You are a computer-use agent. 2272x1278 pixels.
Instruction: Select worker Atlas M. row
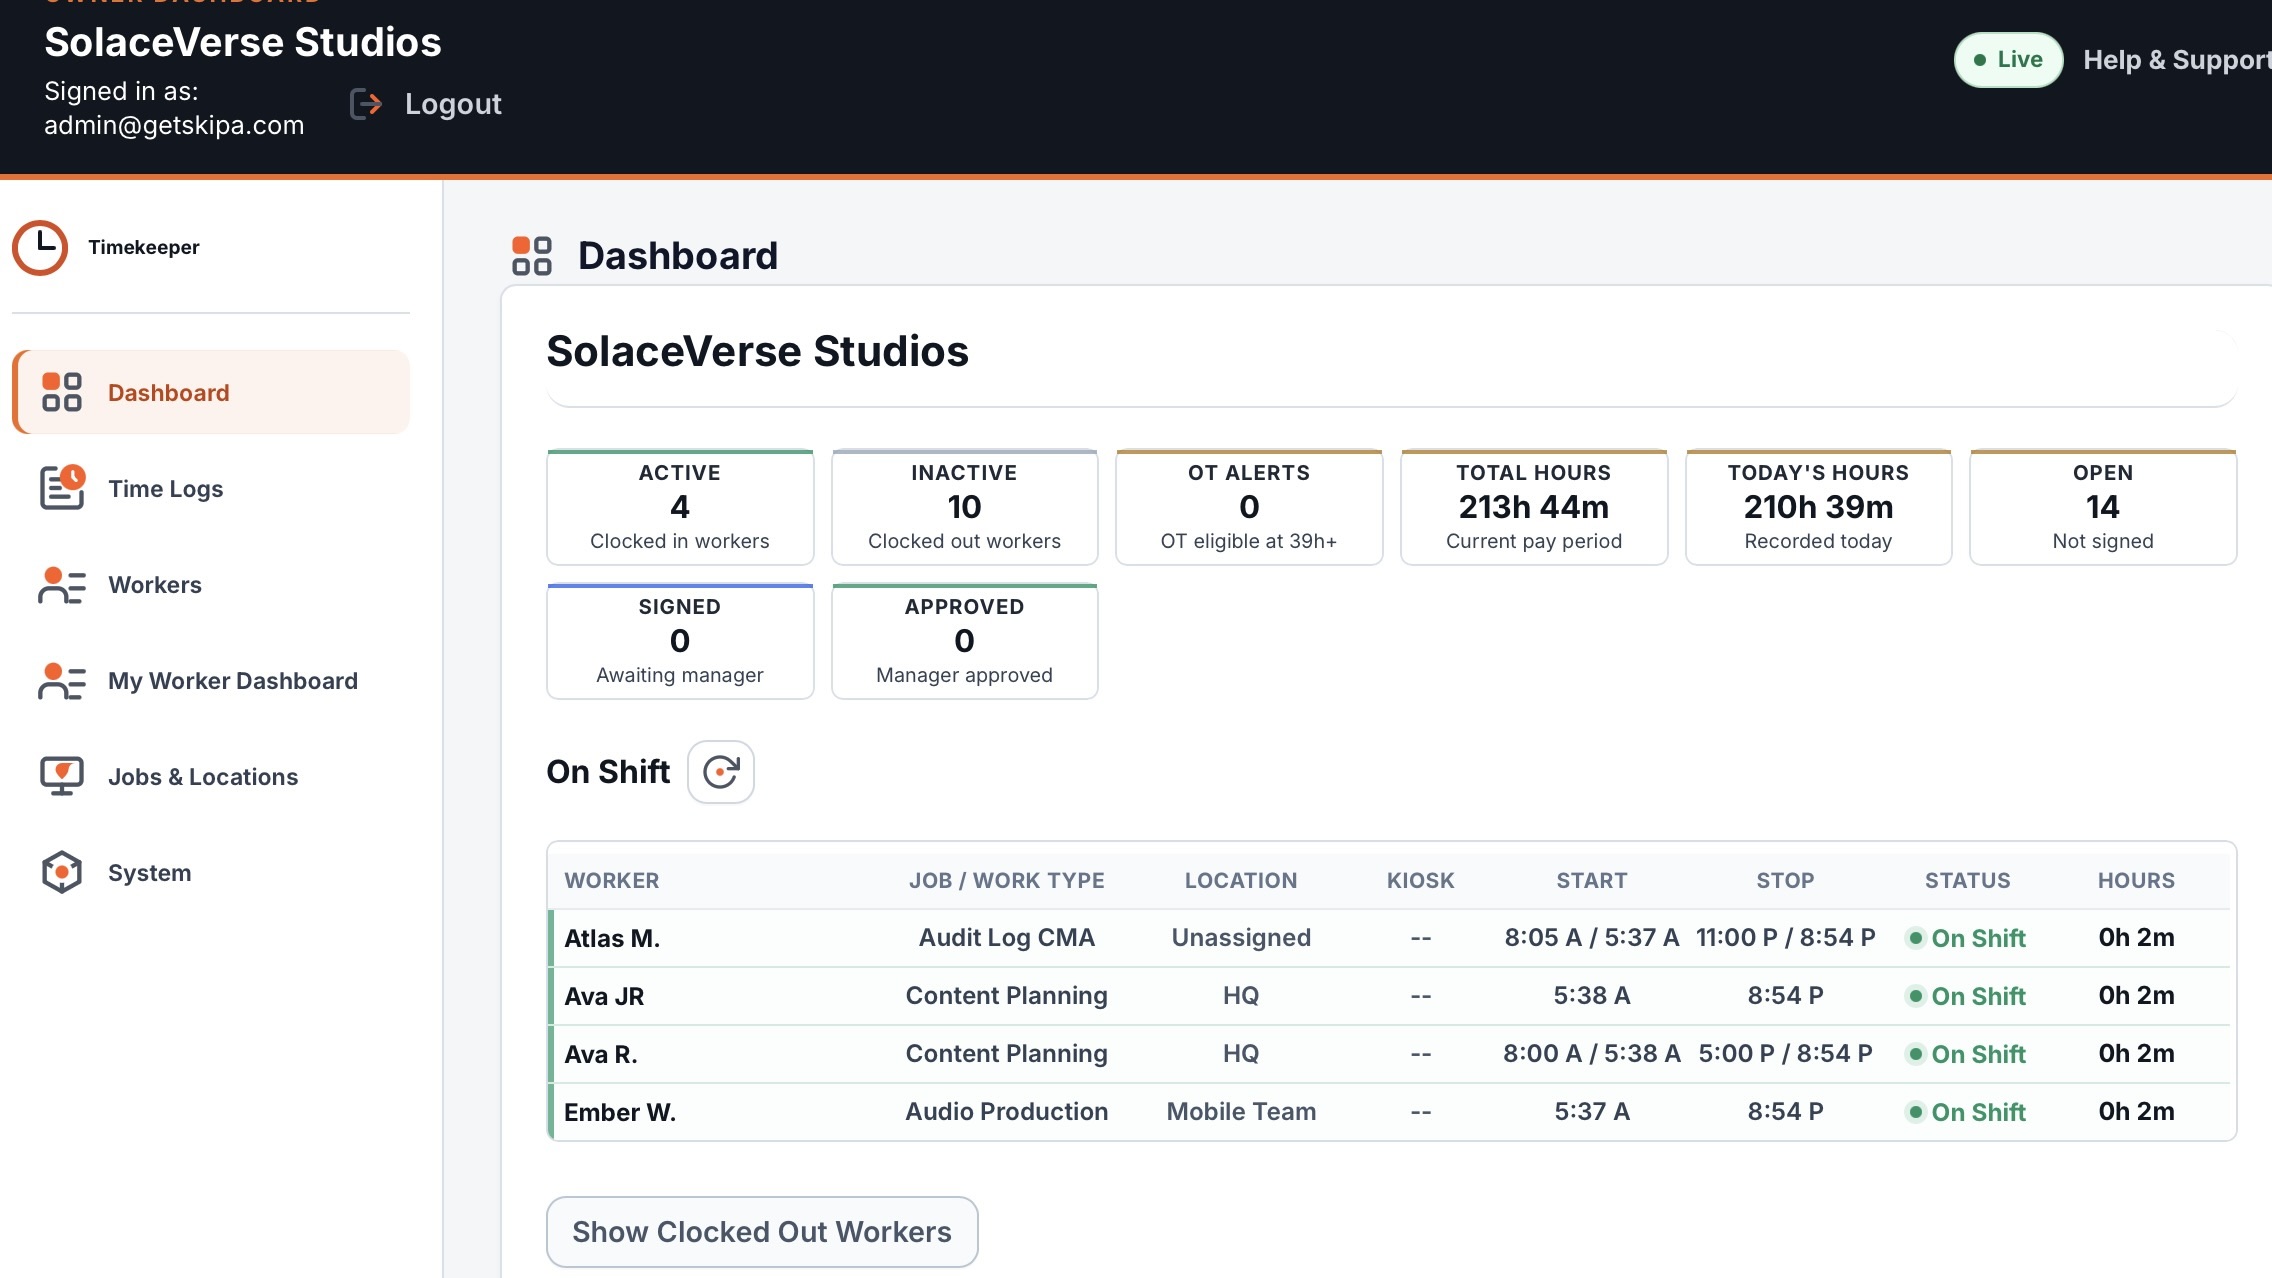coord(1390,938)
